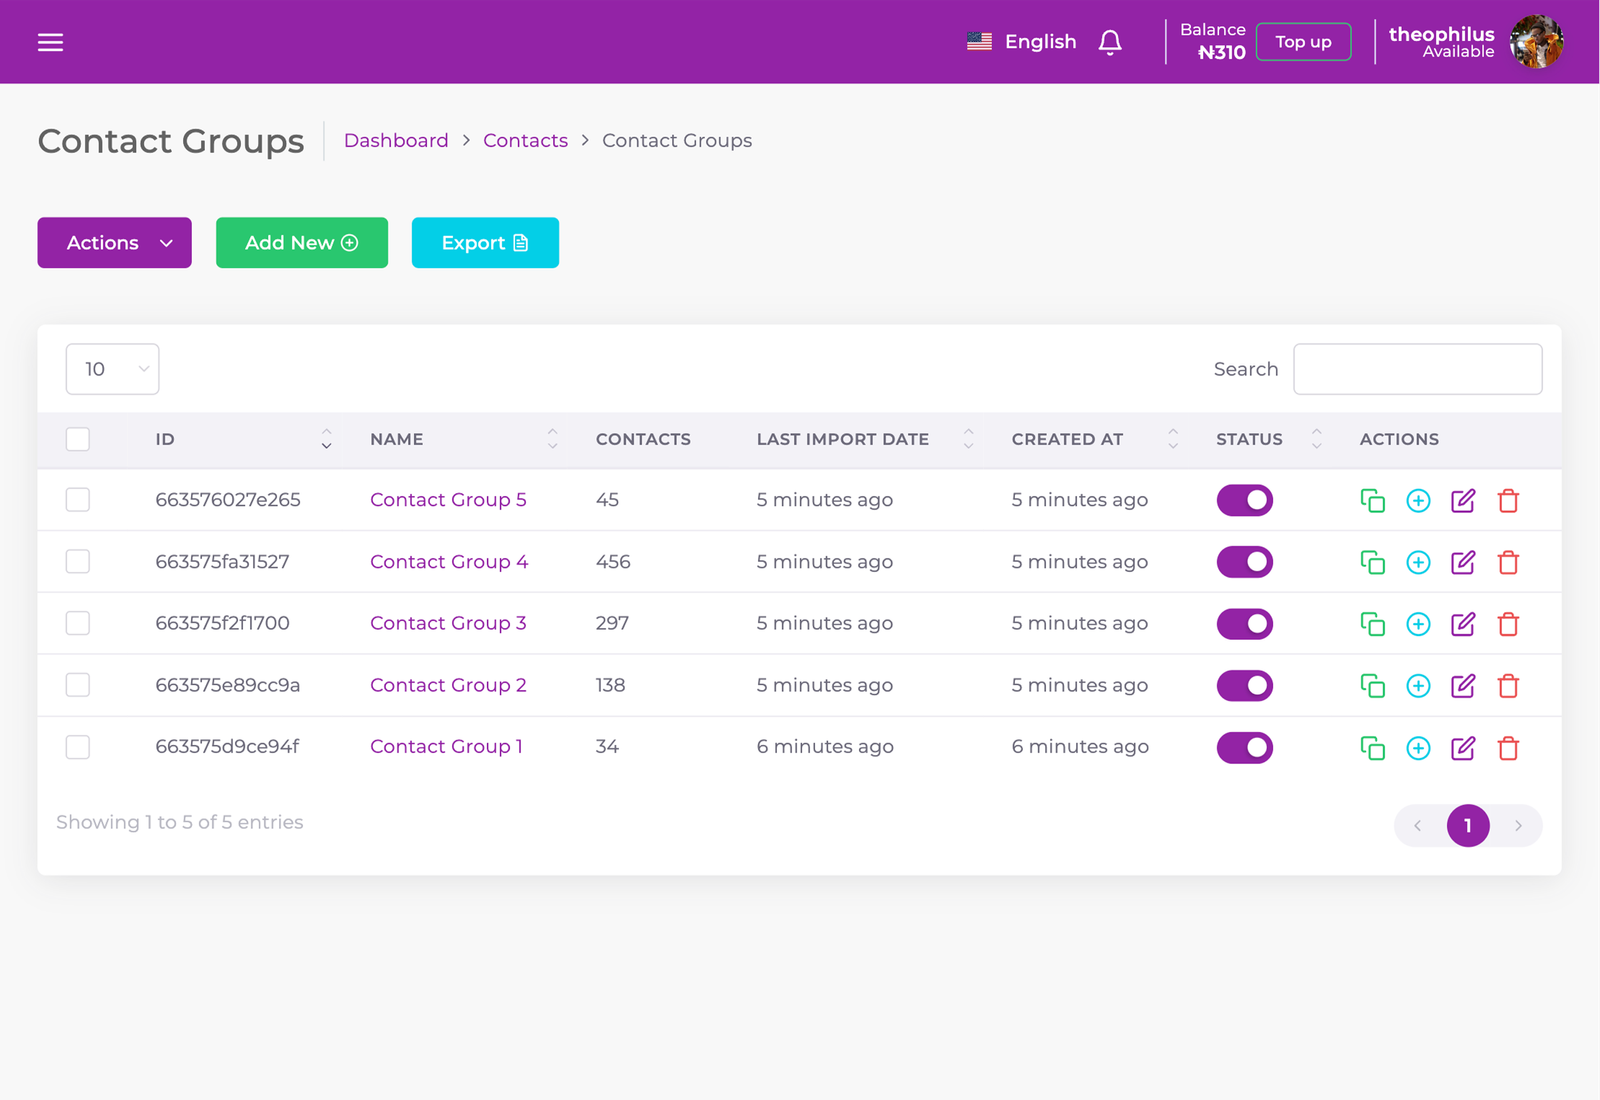Go to Dashboard breadcrumb
The height and width of the screenshot is (1100, 1600).
(x=396, y=141)
